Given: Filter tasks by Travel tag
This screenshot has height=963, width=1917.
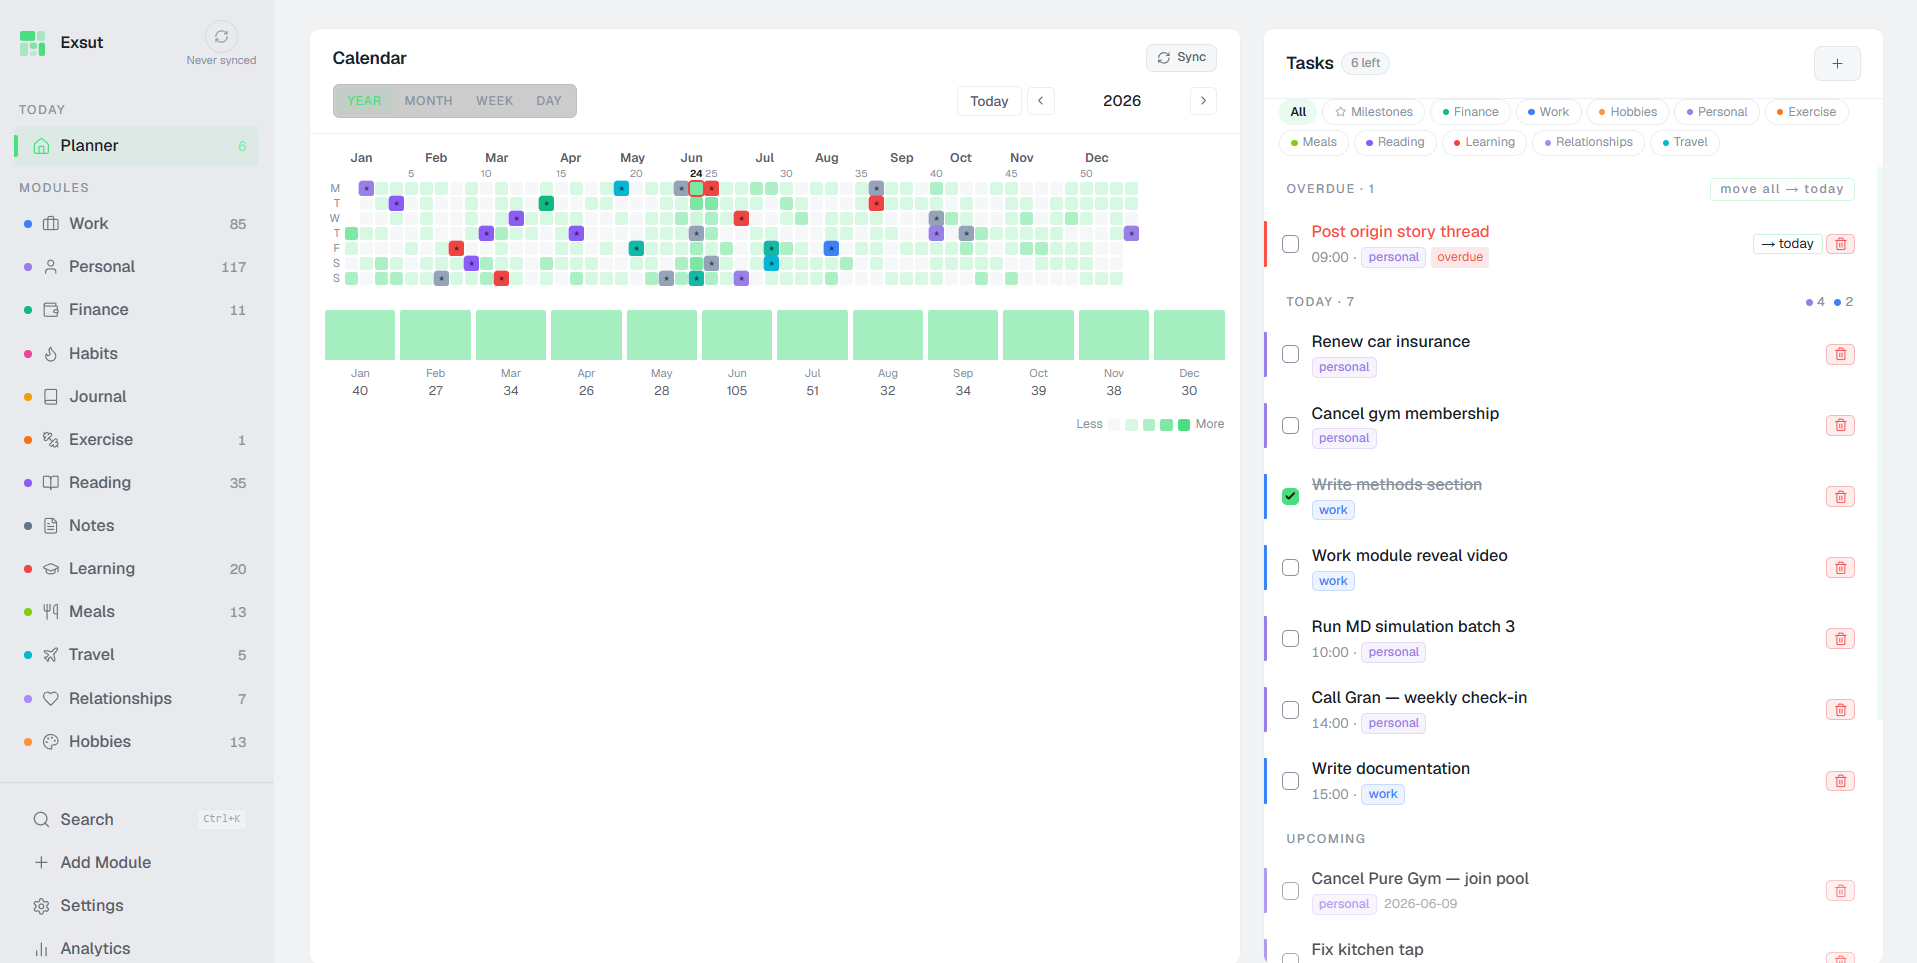Looking at the screenshot, I should [1685, 142].
